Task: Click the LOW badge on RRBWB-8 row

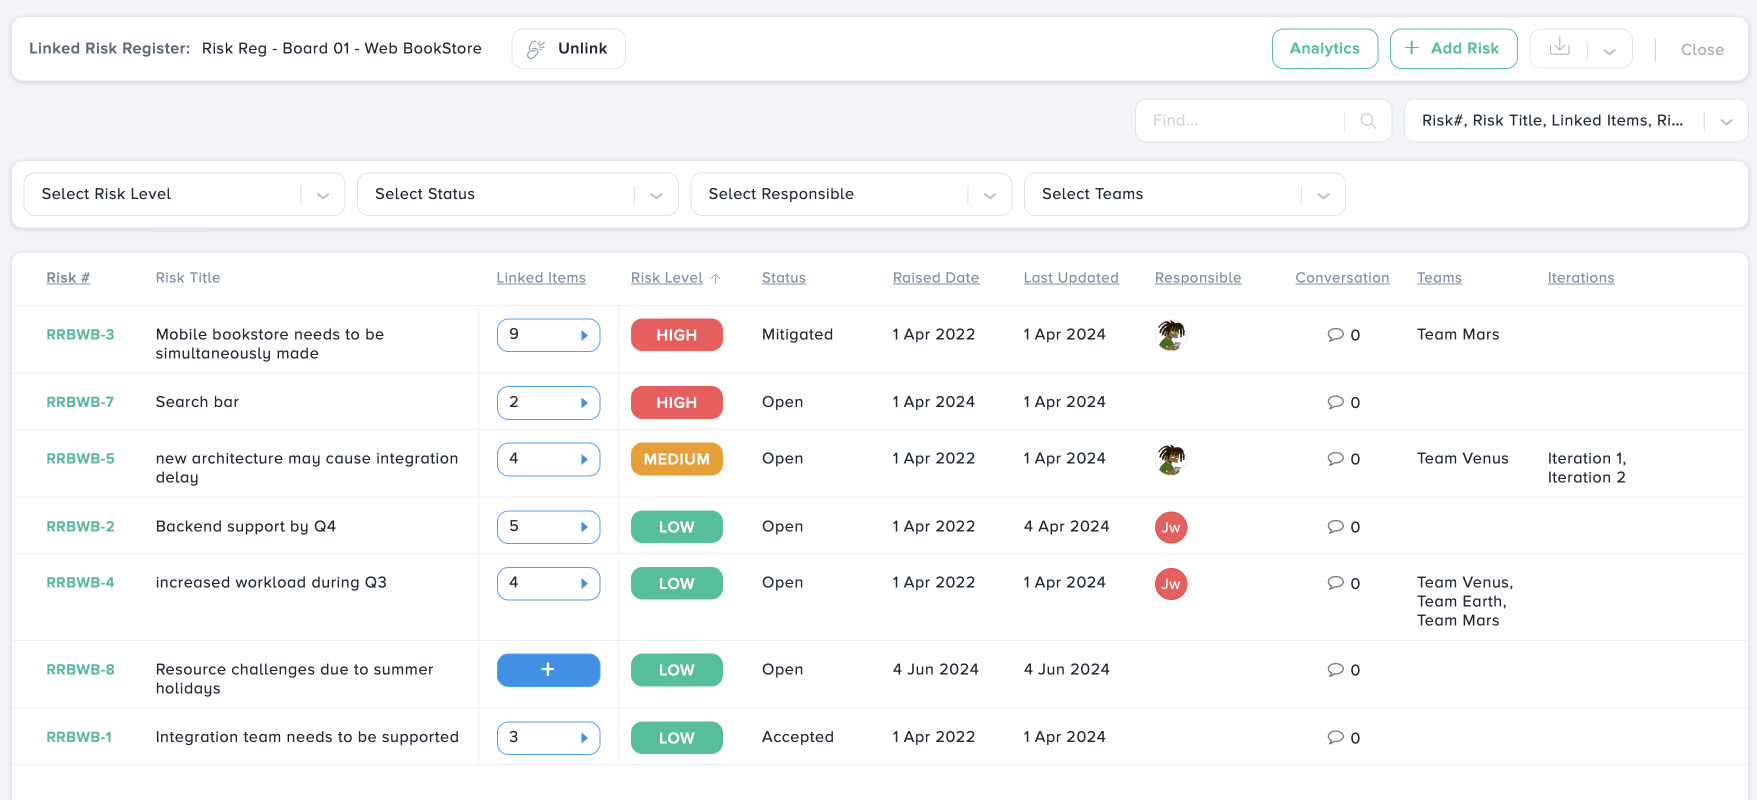Action: 676,670
